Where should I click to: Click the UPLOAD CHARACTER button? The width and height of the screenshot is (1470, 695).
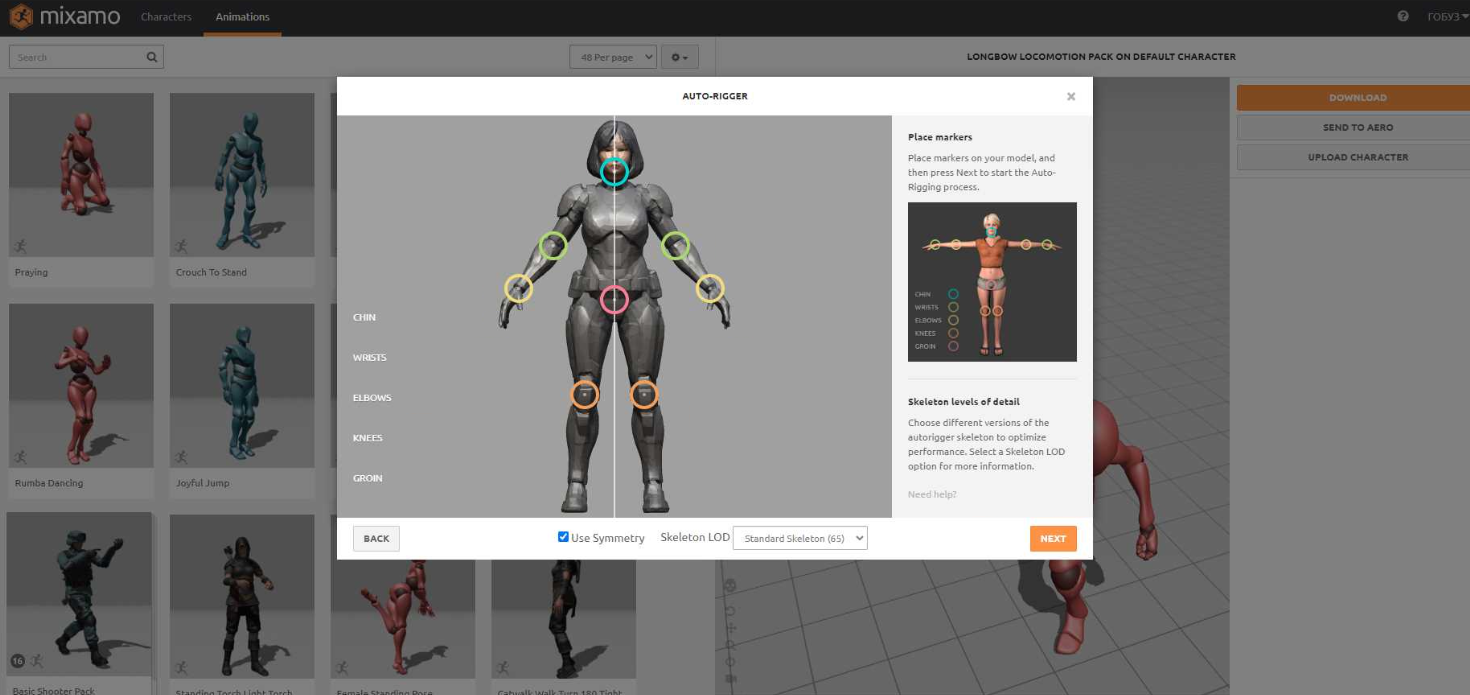1357,157
